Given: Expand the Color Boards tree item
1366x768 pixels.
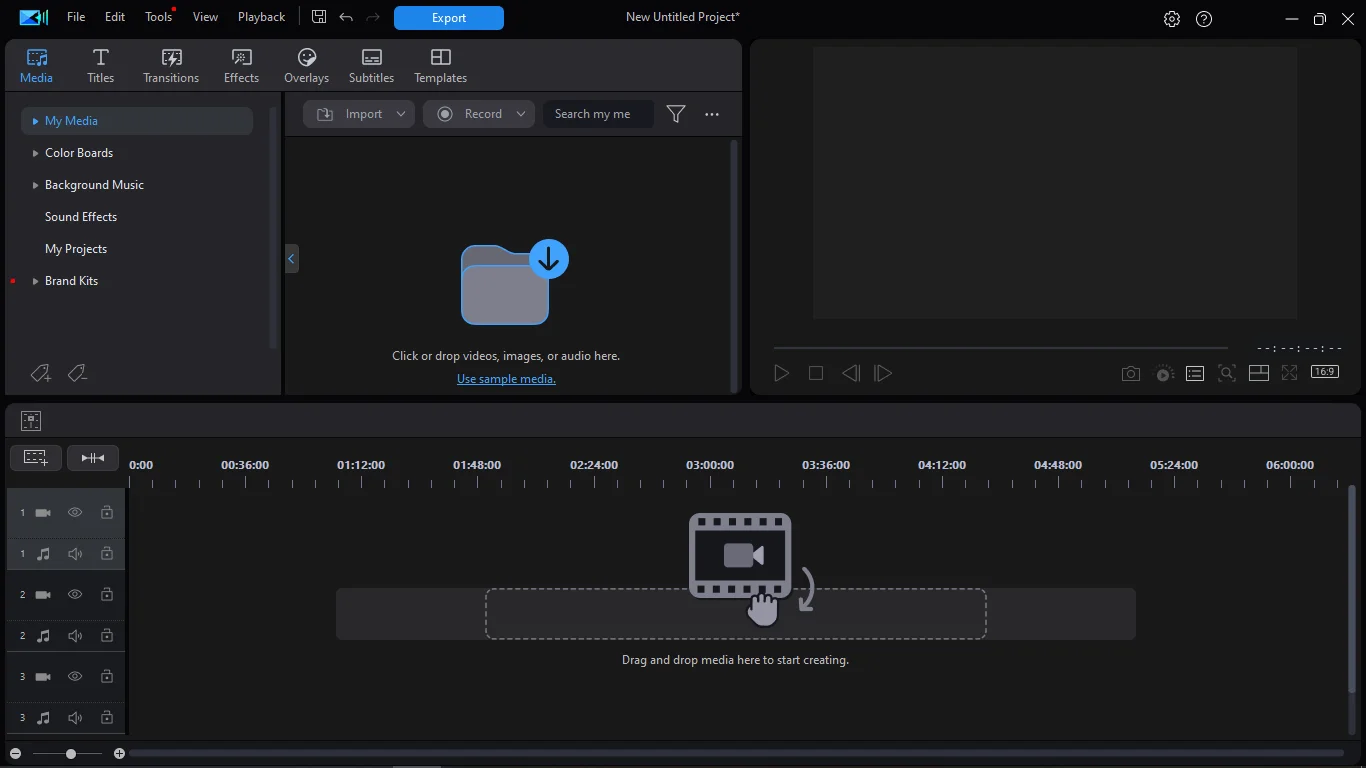Looking at the screenshot, I should (x=35, y=153).
